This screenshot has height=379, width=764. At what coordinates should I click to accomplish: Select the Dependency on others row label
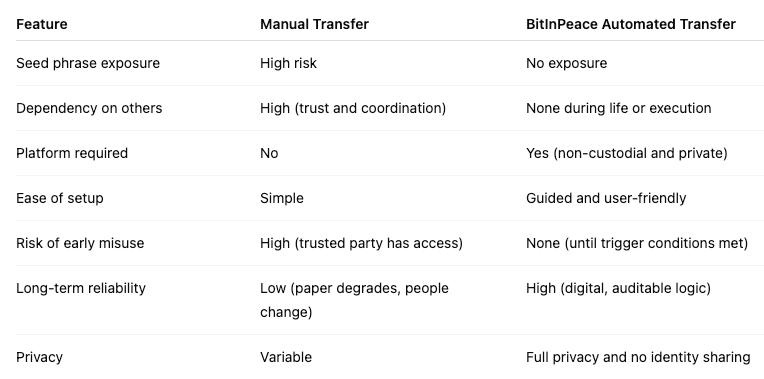(89, 108)
